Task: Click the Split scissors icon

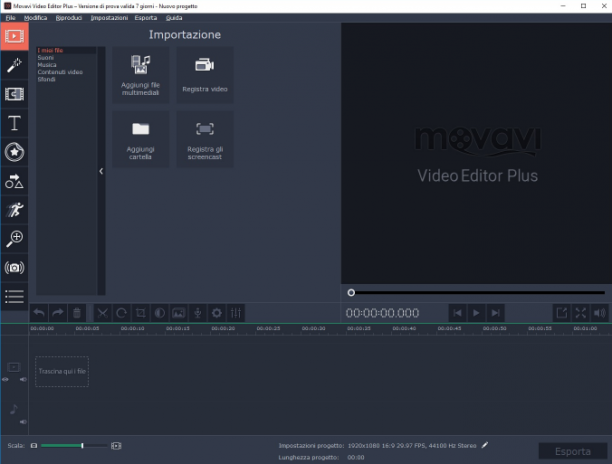Action: coord(103,313)
